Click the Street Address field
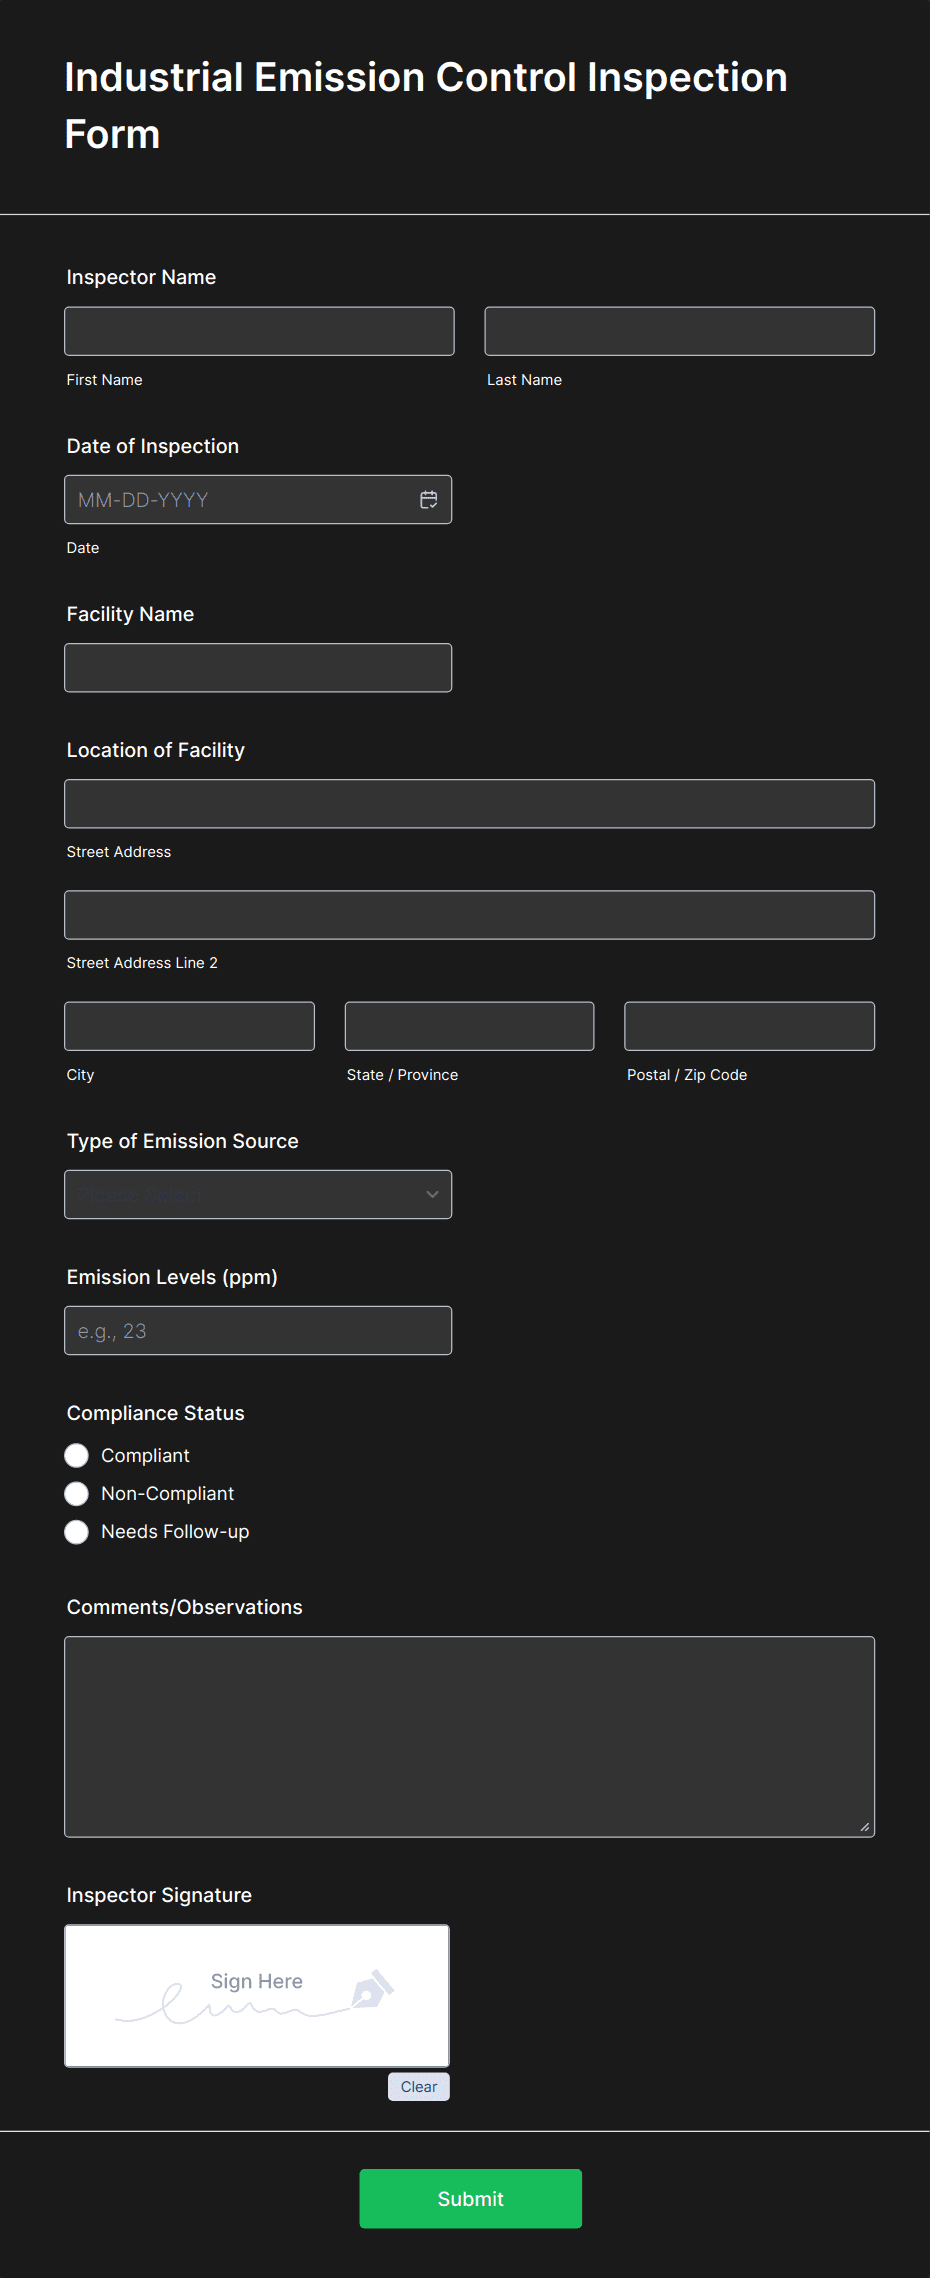 pyautogui.click(x=469, y=804)
